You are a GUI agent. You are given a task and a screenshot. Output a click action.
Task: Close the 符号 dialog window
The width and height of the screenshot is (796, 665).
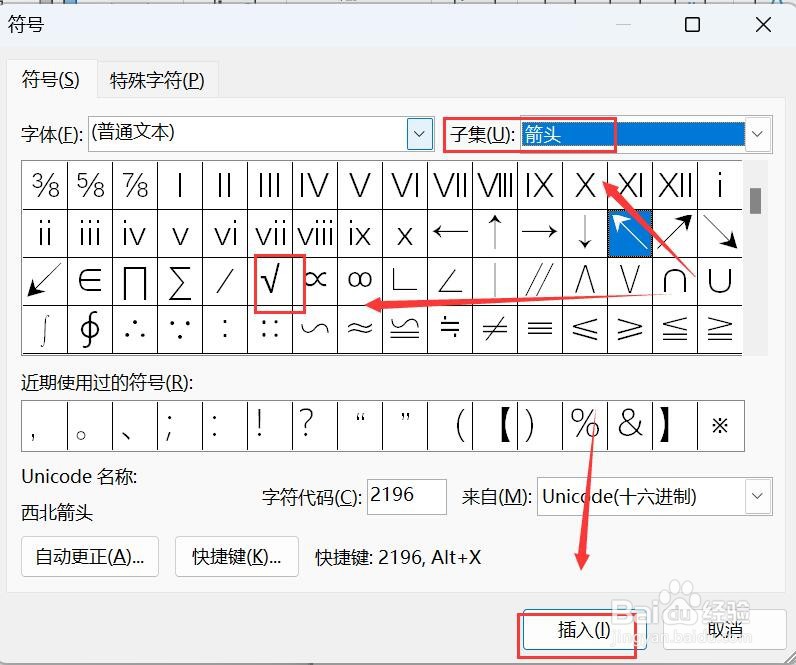pyautogui.click(x=763, y=24)
